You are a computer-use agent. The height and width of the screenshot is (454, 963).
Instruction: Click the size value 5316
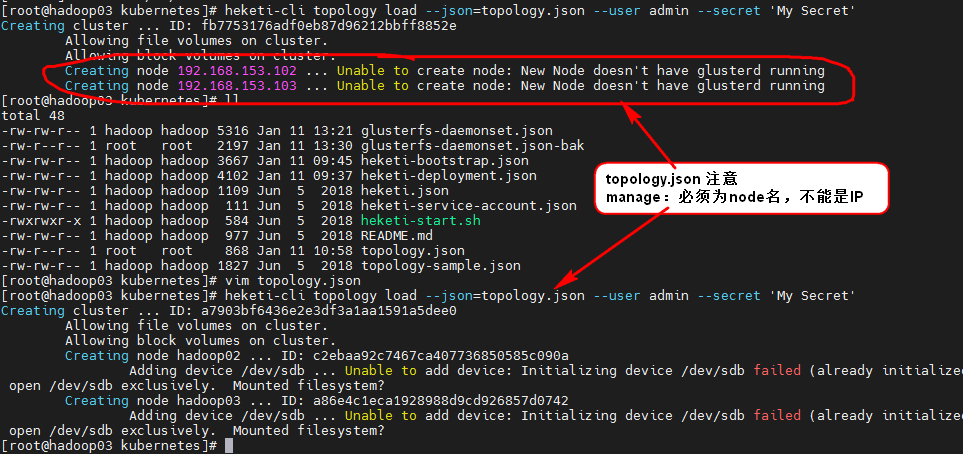(233, 131)
